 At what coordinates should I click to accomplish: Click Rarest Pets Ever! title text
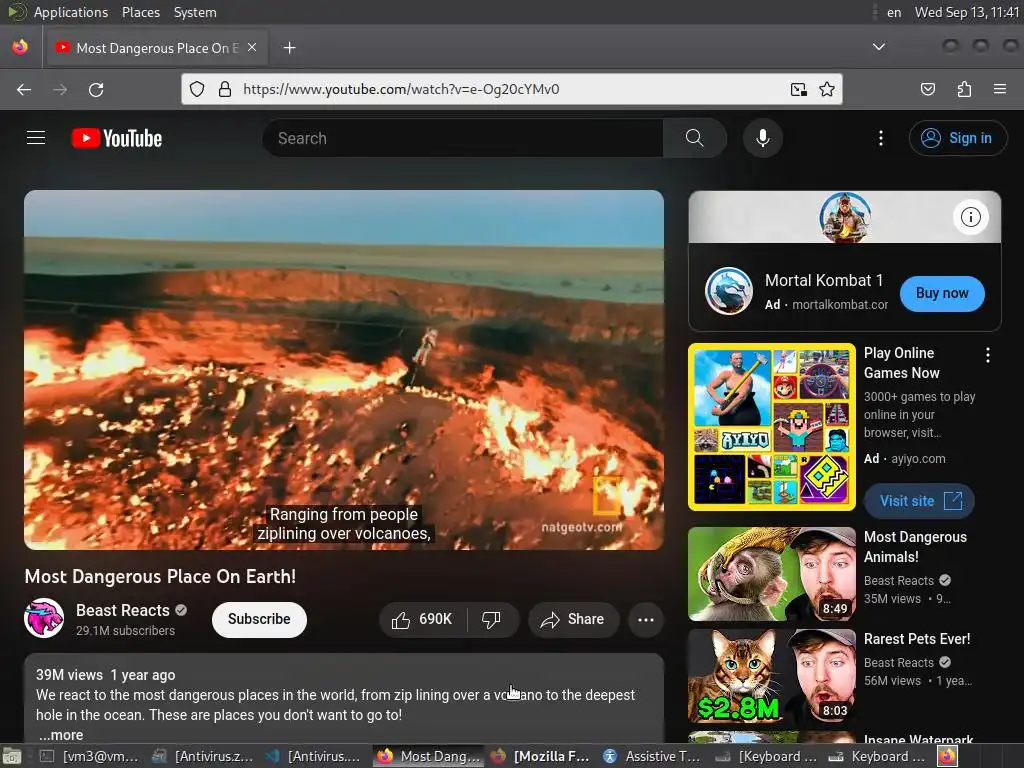[x=917, y=639]
